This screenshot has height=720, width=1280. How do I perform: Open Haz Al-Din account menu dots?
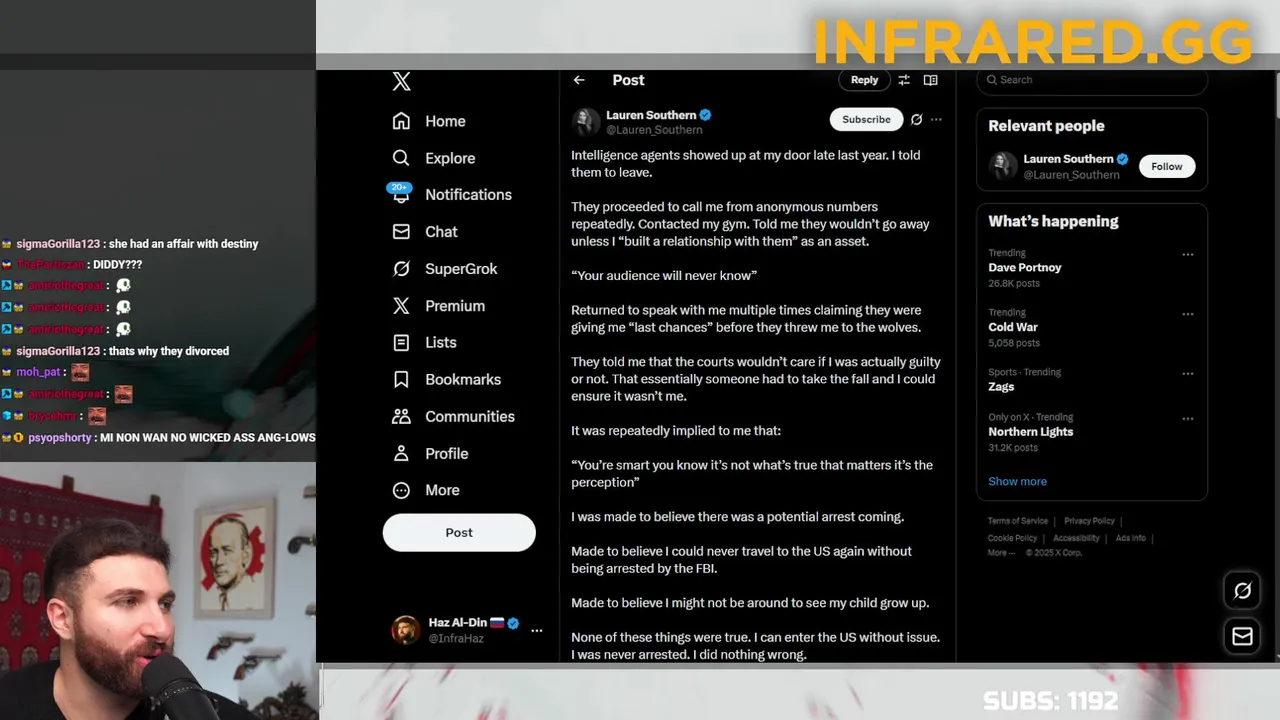(x=537, y=630)
